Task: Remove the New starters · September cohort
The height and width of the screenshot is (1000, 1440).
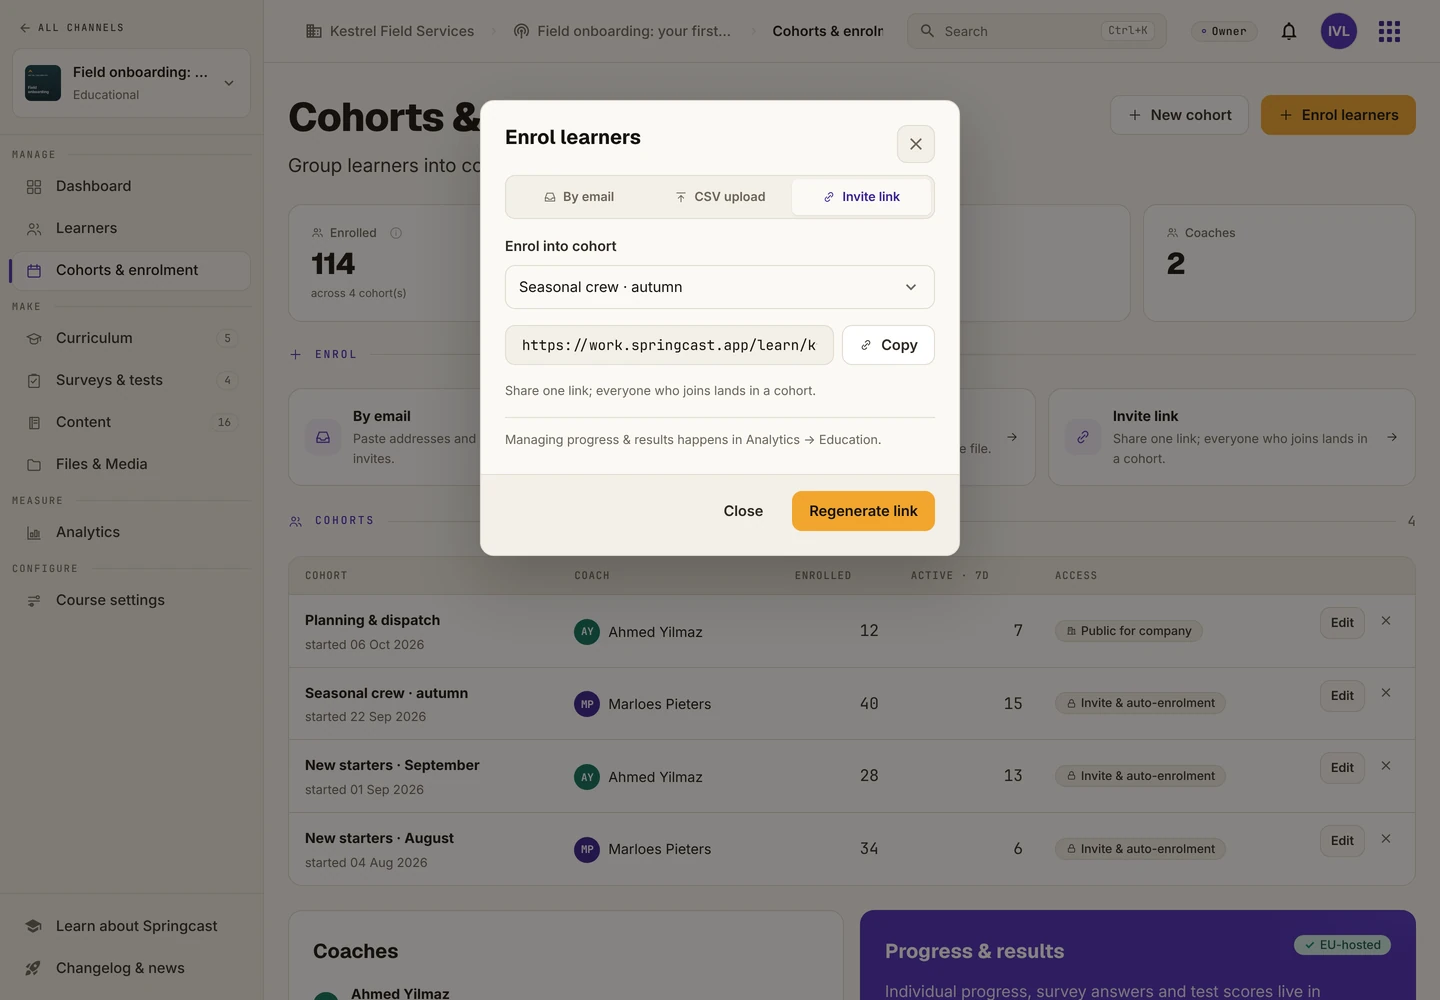Action: pos(1386,766)
